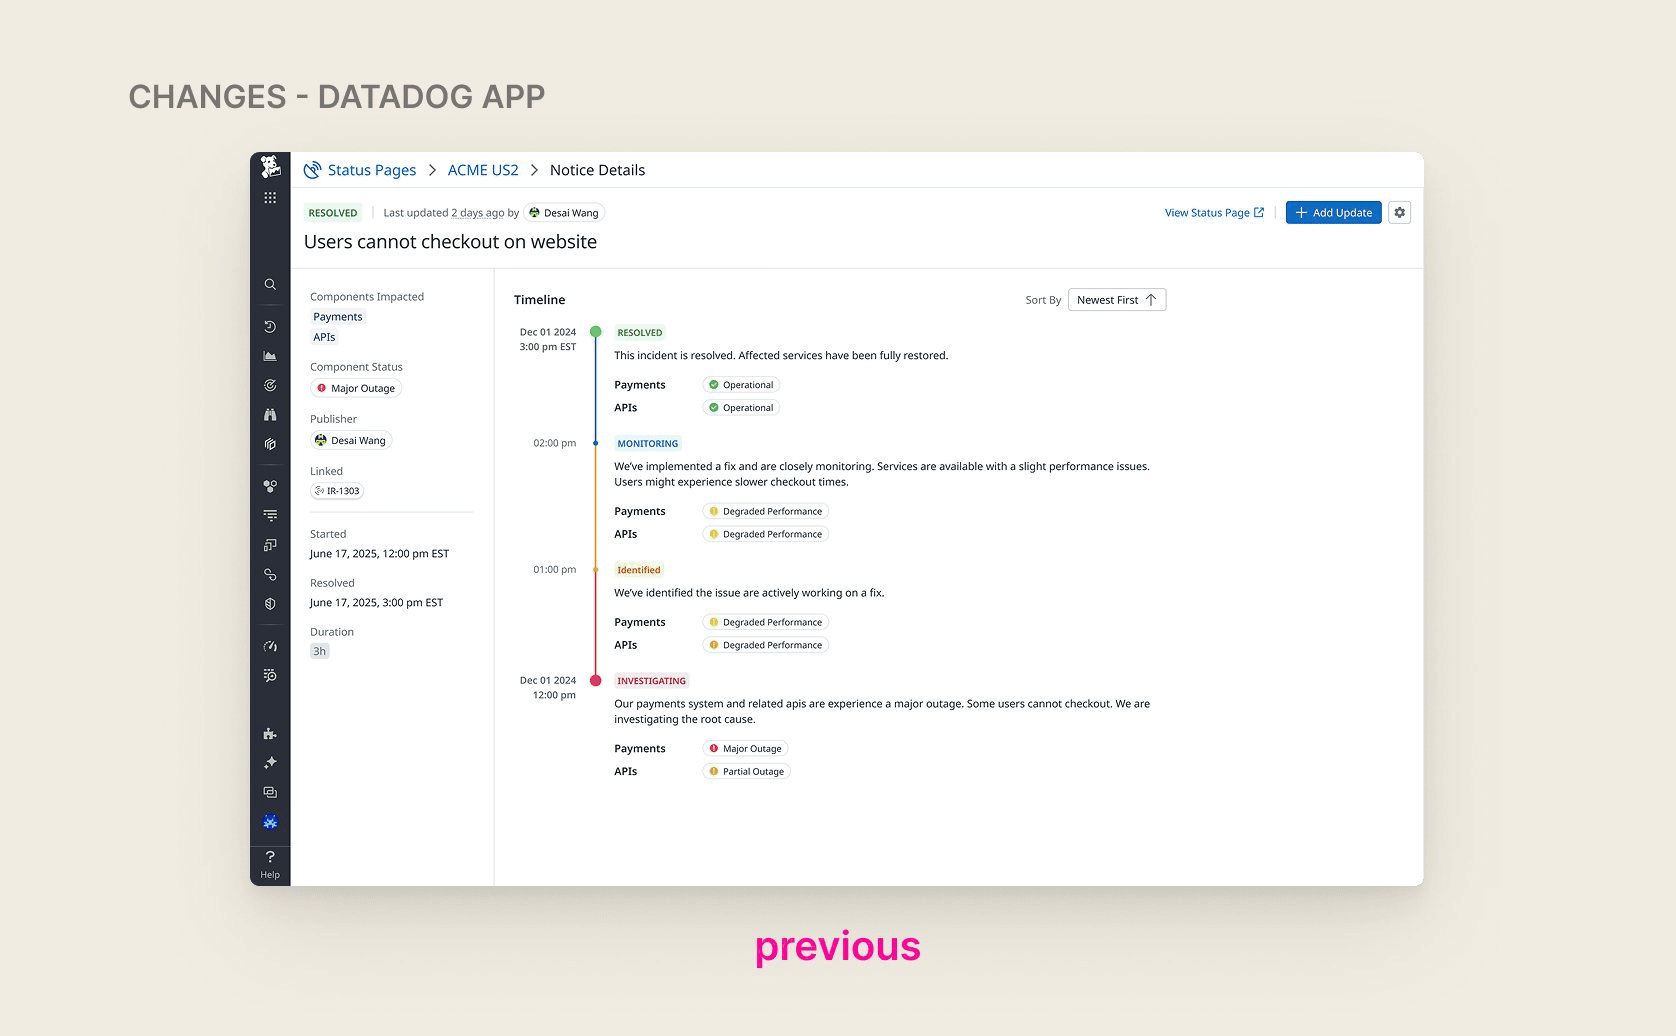Click the MONITORING badge in timeline
The width and height of the screenshot is (1676, 1036).
point(648,444)
